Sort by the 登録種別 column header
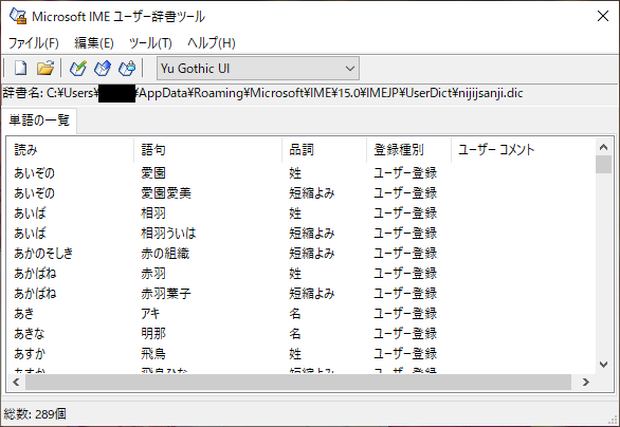This screenshot has height=427, width=620. click(x=409, y=150)
